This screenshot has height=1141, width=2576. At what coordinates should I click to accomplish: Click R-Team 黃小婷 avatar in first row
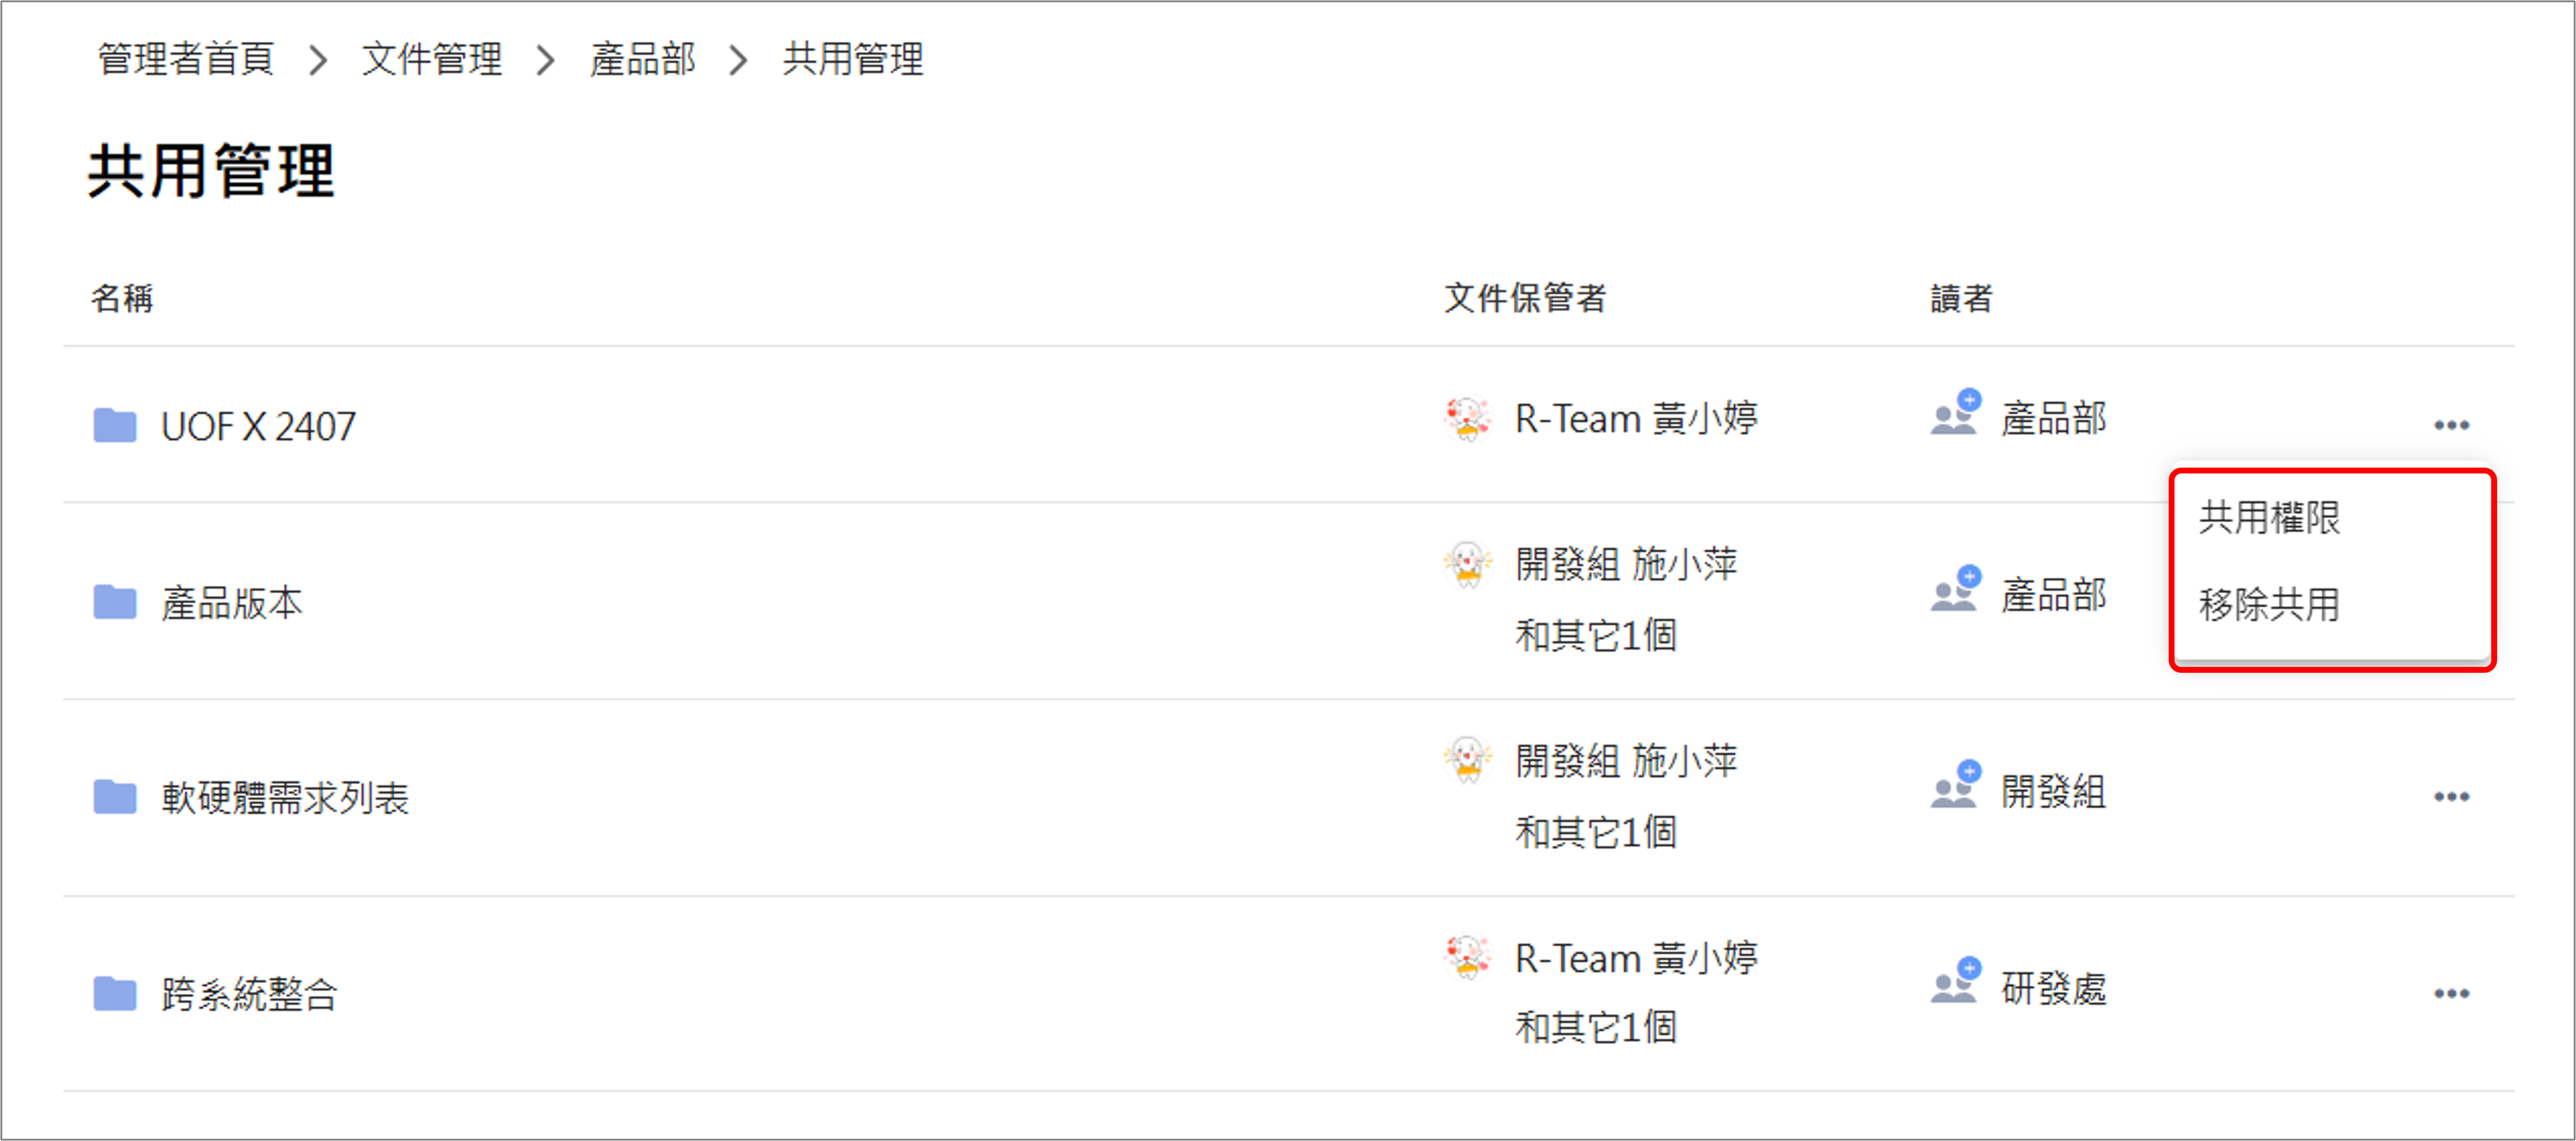pos(1468,418)
